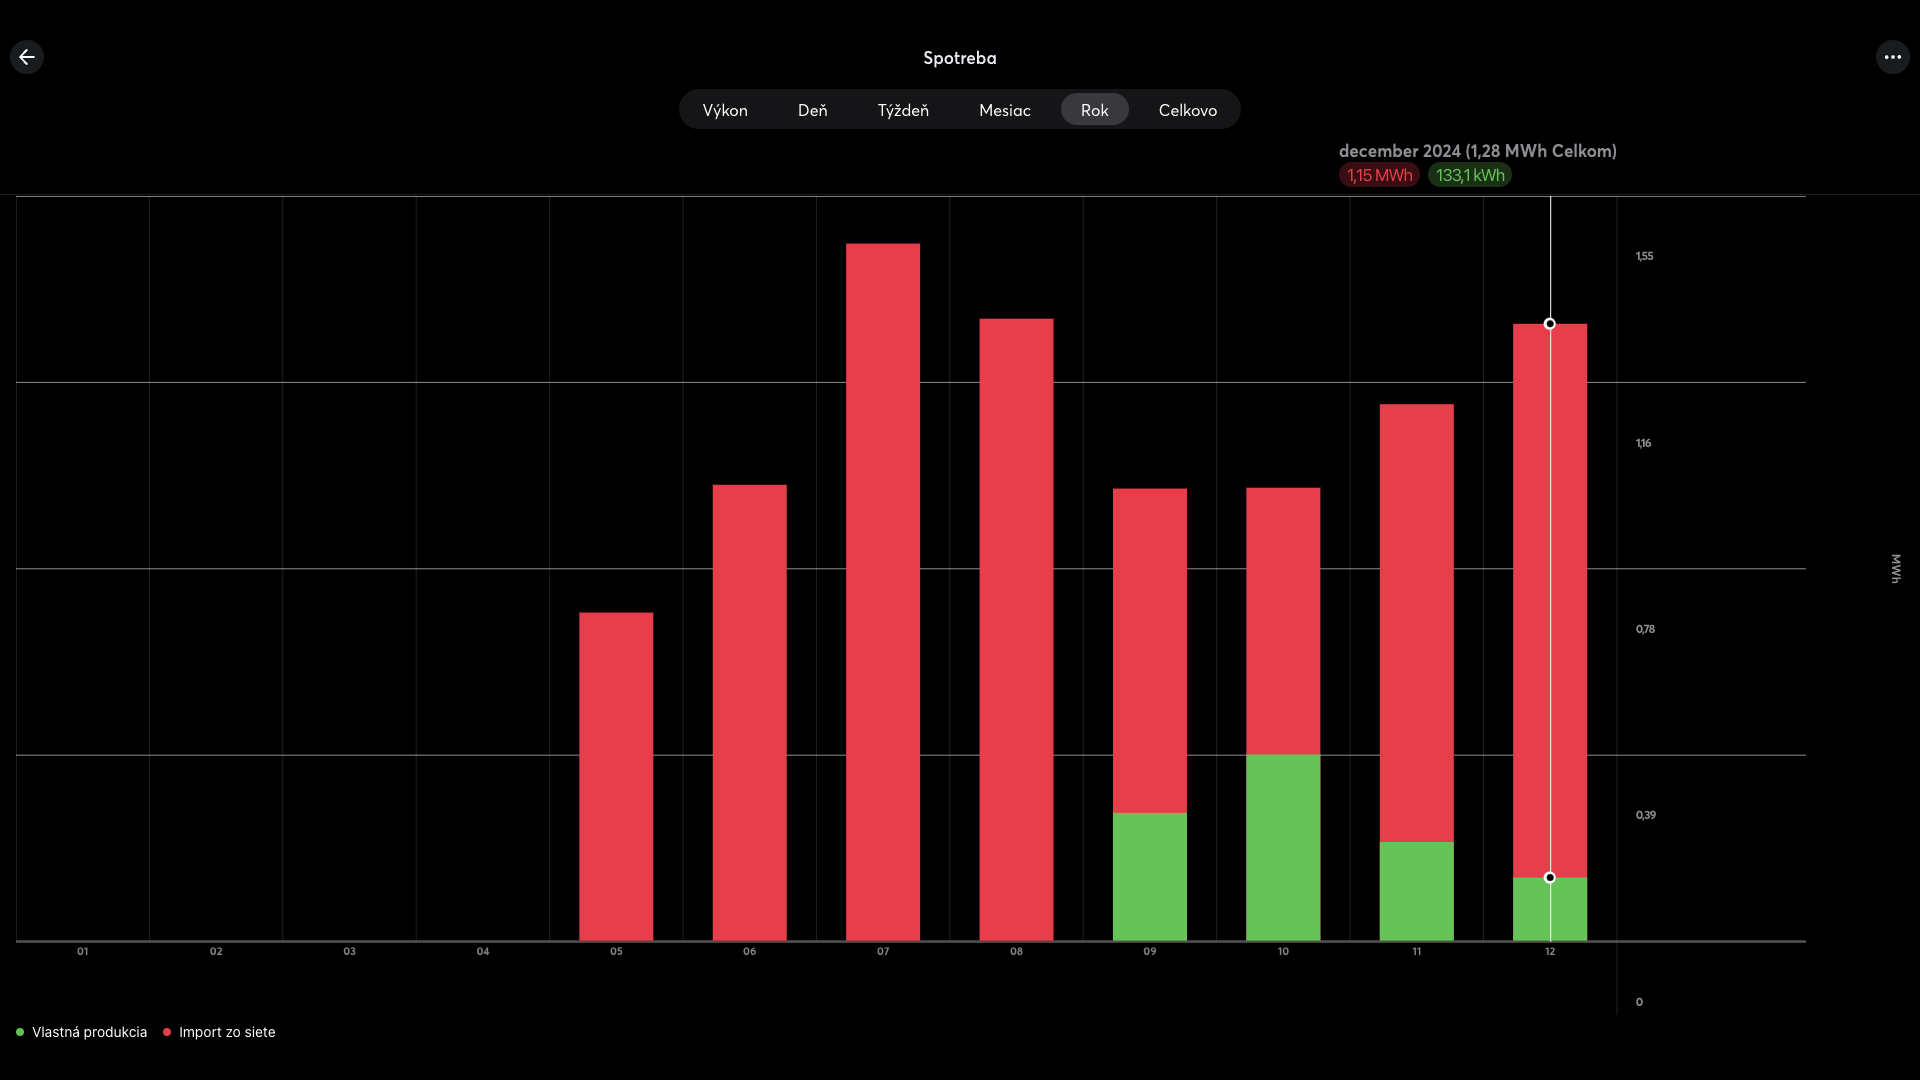This screenshot has height=1080, width=1920.
Task: Click the active Rok tab
Action: (x=1094, y=110)
